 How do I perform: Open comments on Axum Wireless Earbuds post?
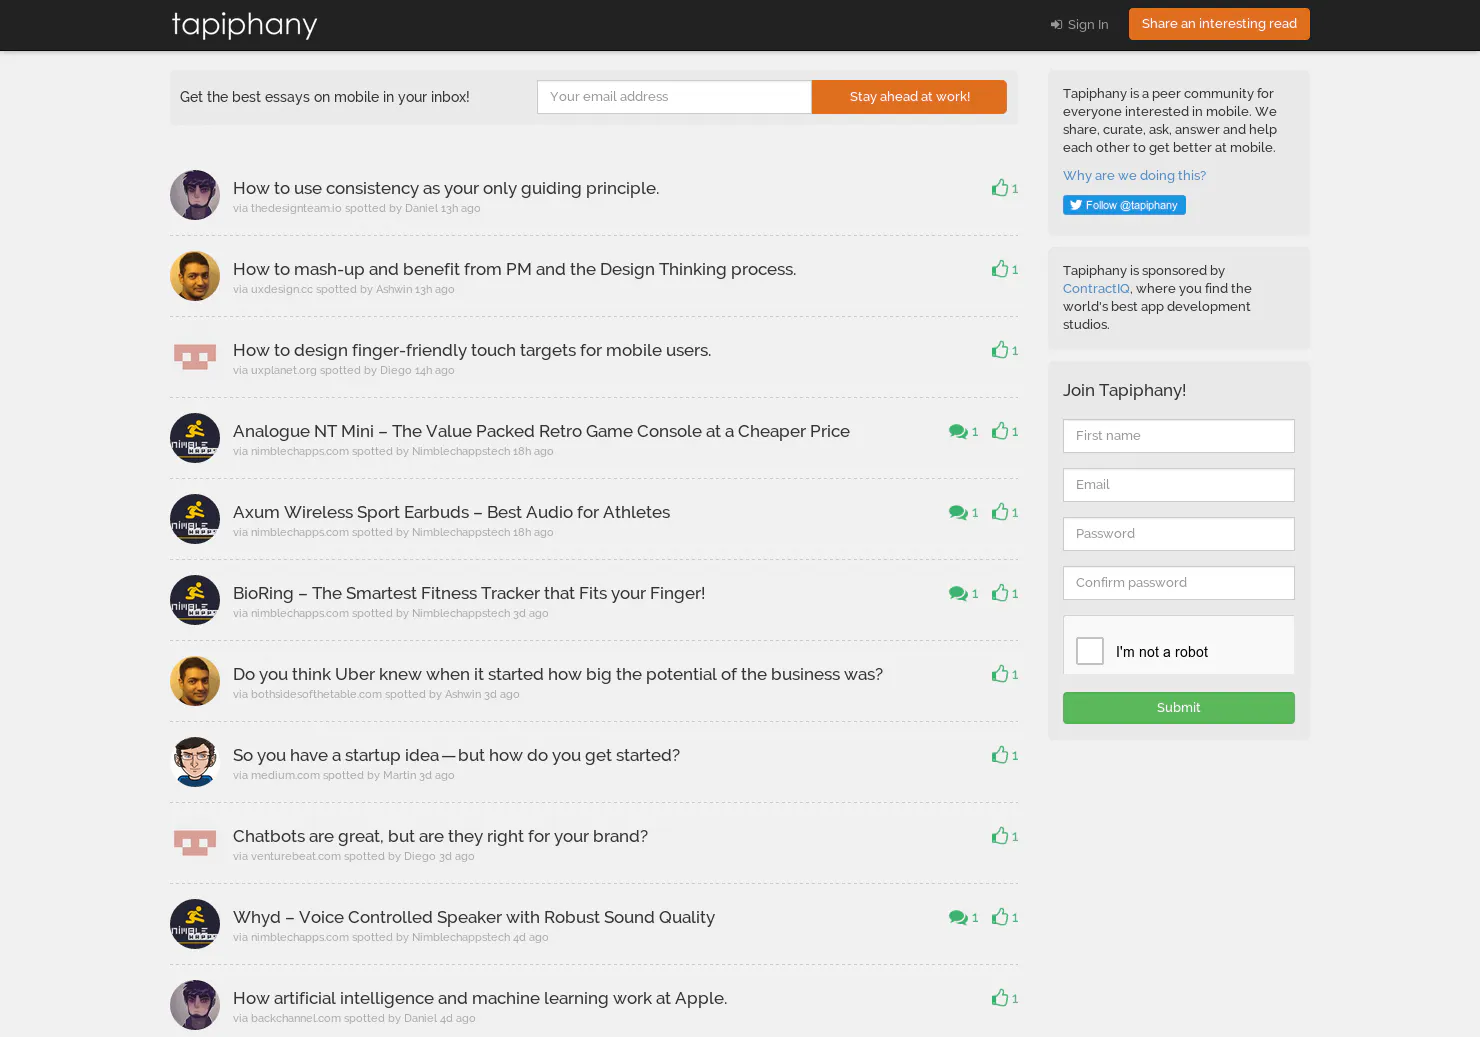point(963,512)
